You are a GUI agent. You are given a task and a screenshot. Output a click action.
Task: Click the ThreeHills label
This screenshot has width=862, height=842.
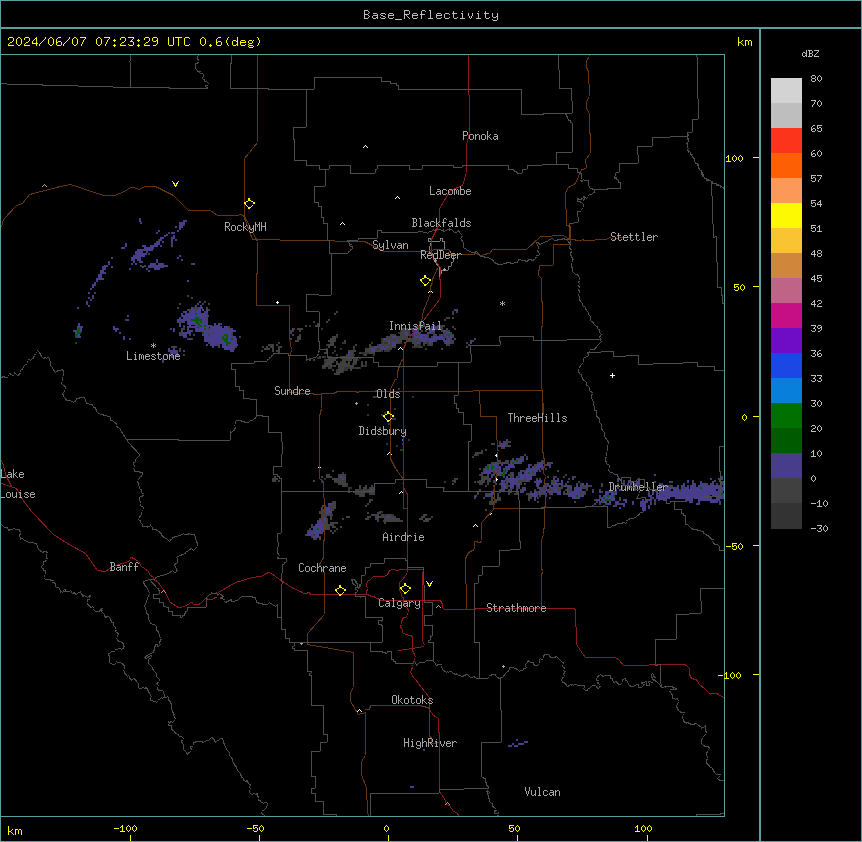[x=537, y=418]
